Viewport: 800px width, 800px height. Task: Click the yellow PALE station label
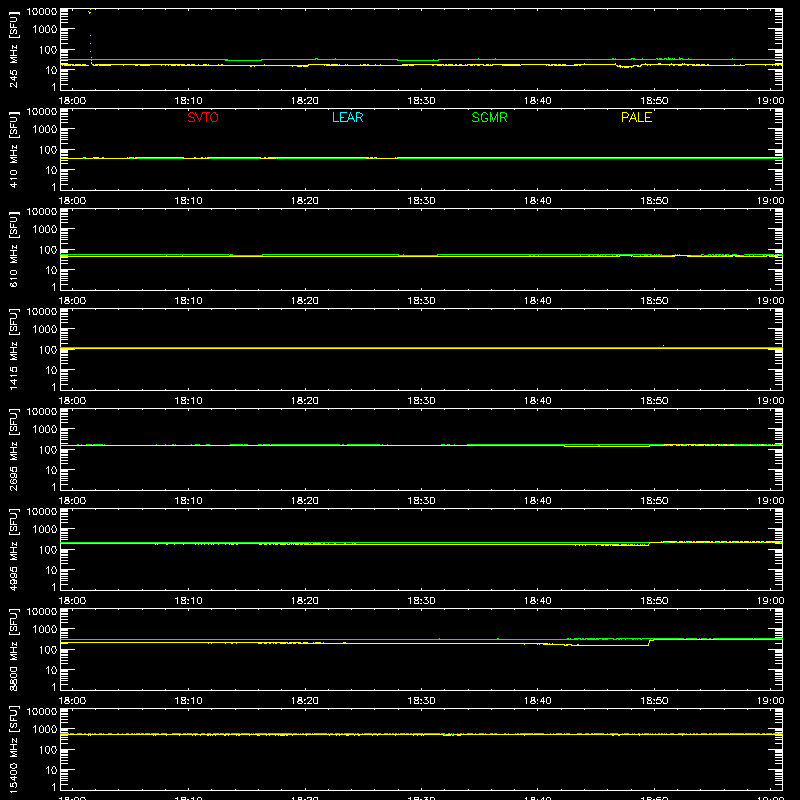636,117
